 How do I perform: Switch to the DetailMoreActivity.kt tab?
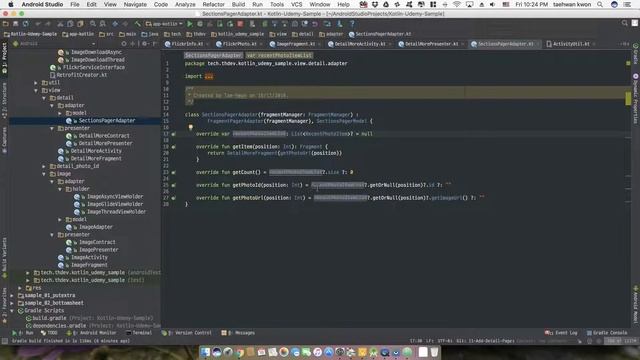click(x=359, y=44)
